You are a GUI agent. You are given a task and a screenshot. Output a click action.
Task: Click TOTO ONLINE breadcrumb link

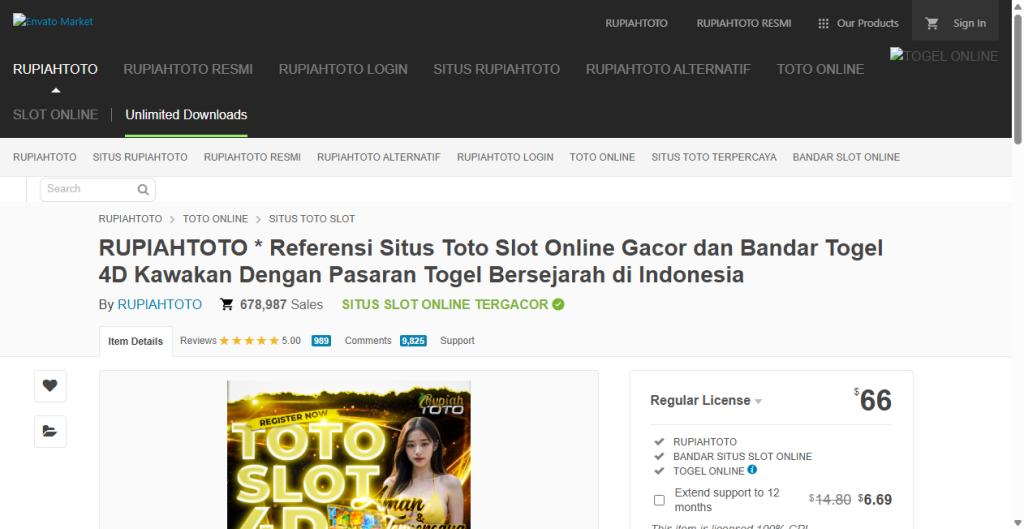click(x=215, y=218)
